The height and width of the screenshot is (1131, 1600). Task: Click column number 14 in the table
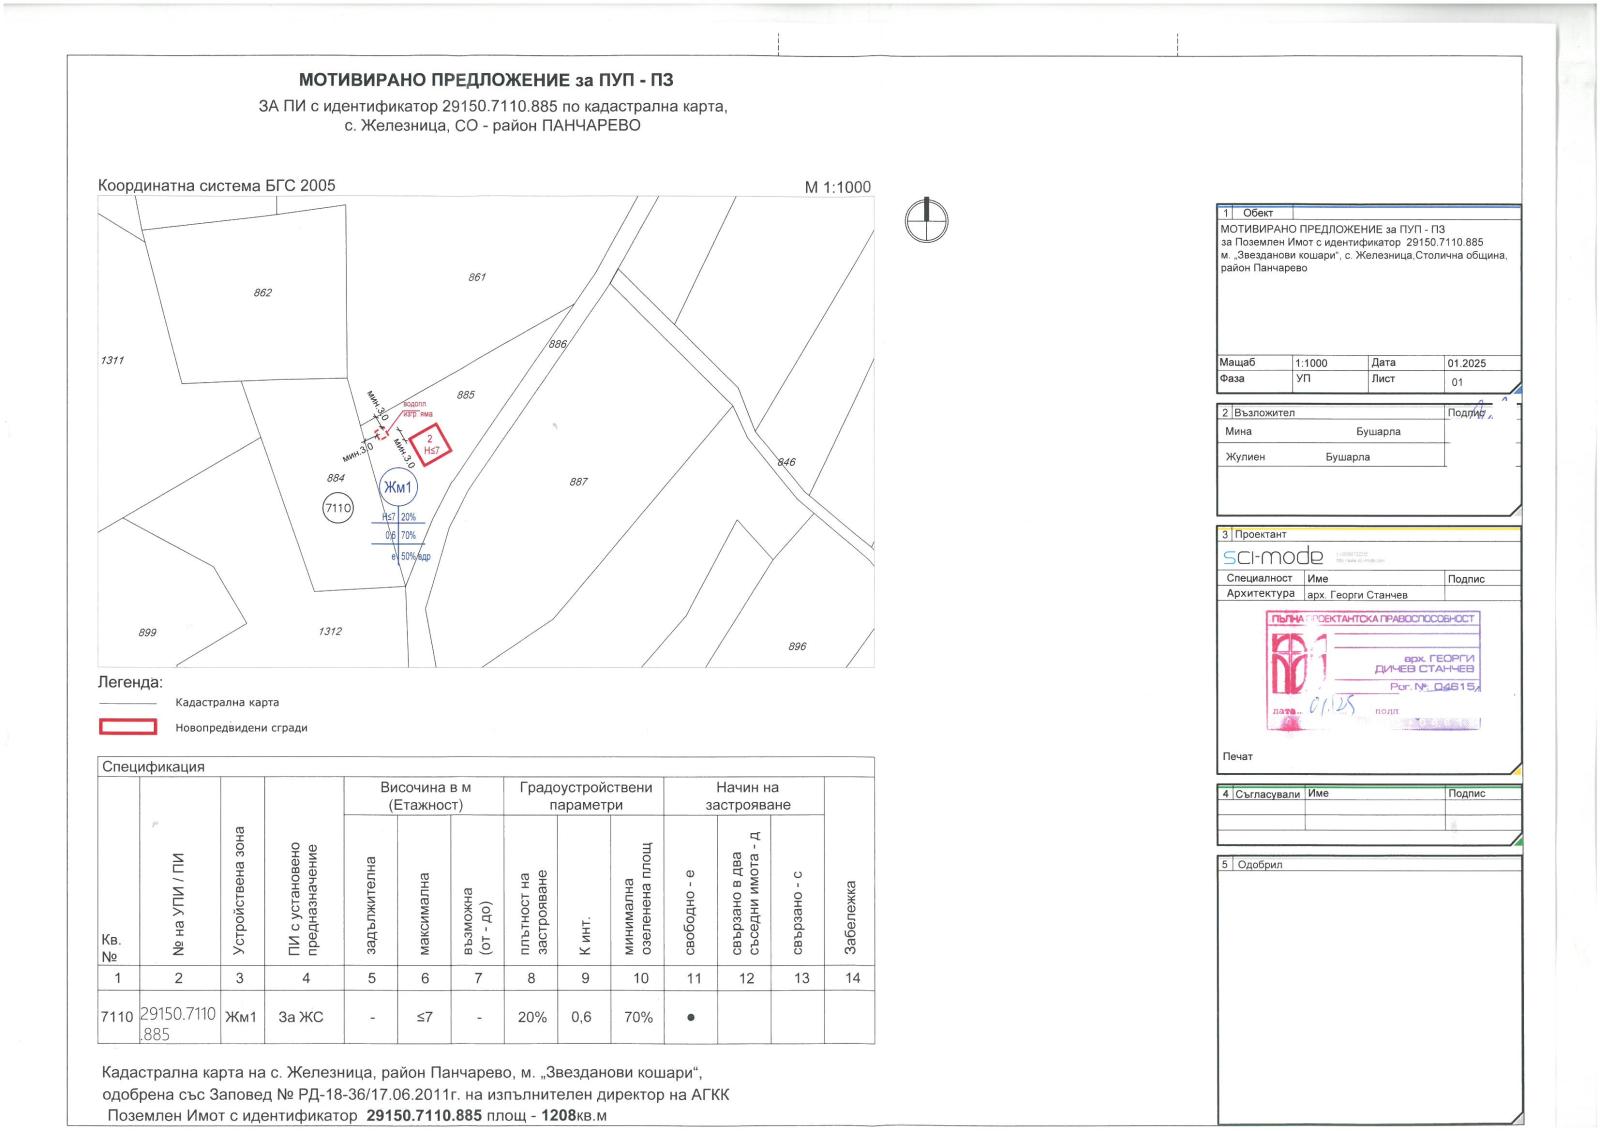click(x=852, y=978)
